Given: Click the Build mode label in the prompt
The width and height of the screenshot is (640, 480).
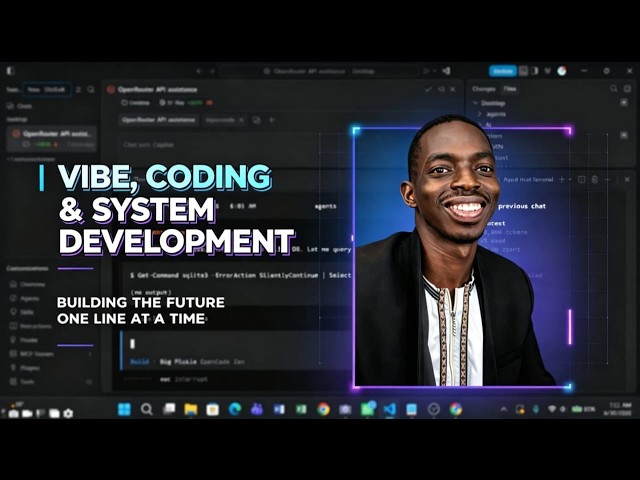Looking at the screenshot, I should pyautogui.click(x=139, y=362).
